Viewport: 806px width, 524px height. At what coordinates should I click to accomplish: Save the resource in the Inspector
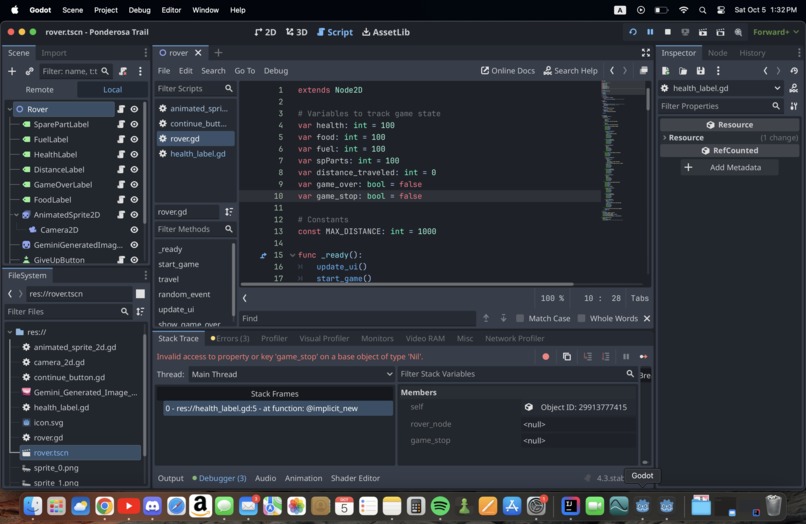(x=700, y=71)
